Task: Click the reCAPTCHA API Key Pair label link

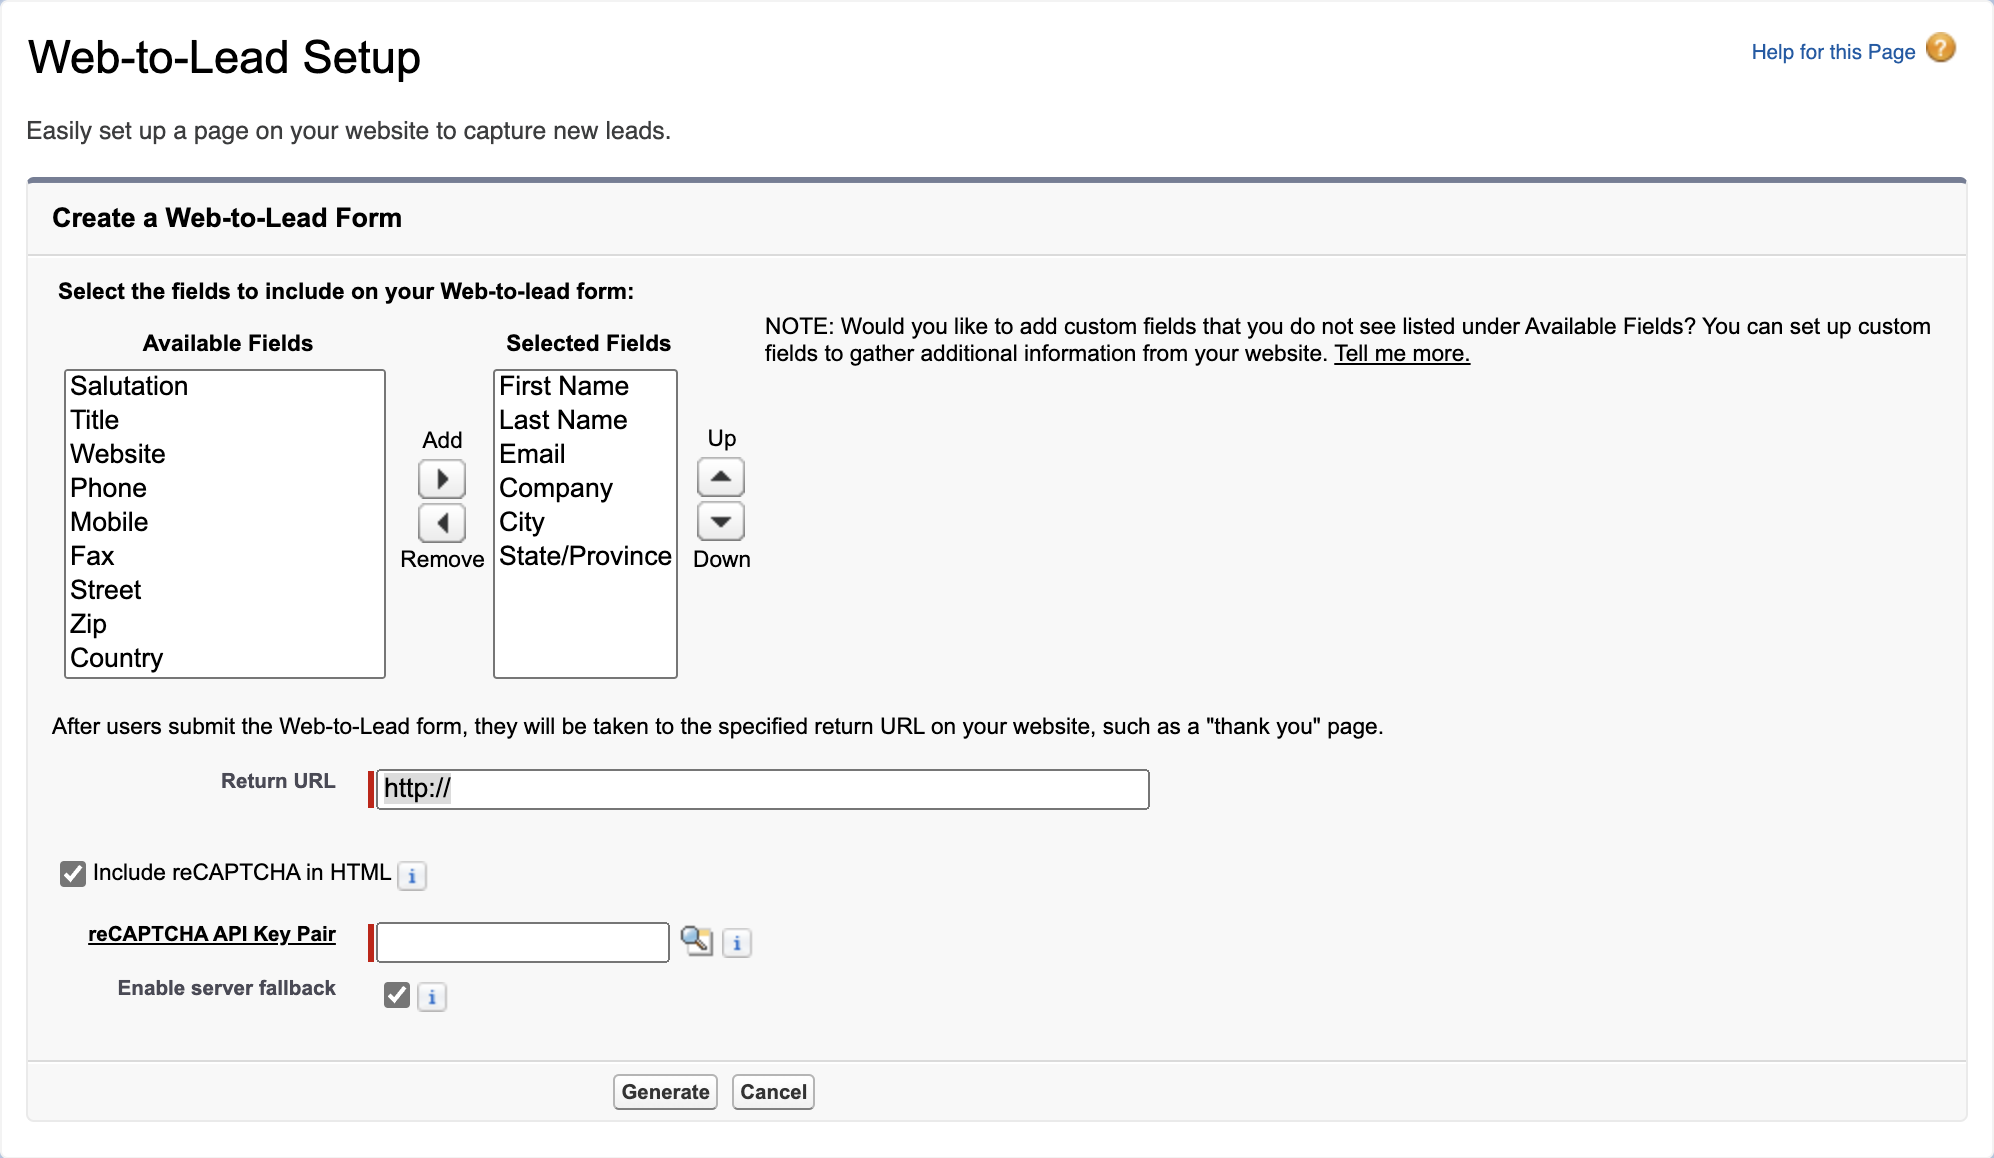Action: point(212,933)
